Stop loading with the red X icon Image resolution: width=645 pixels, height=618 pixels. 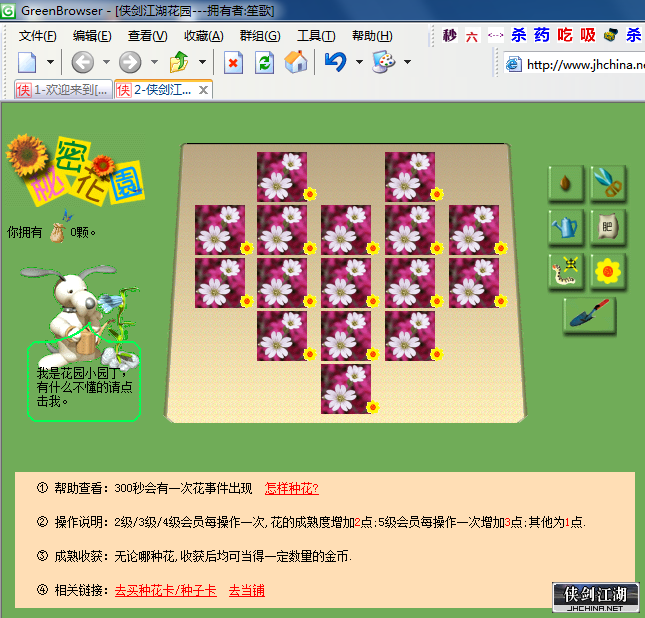click(x=233, y=63)
